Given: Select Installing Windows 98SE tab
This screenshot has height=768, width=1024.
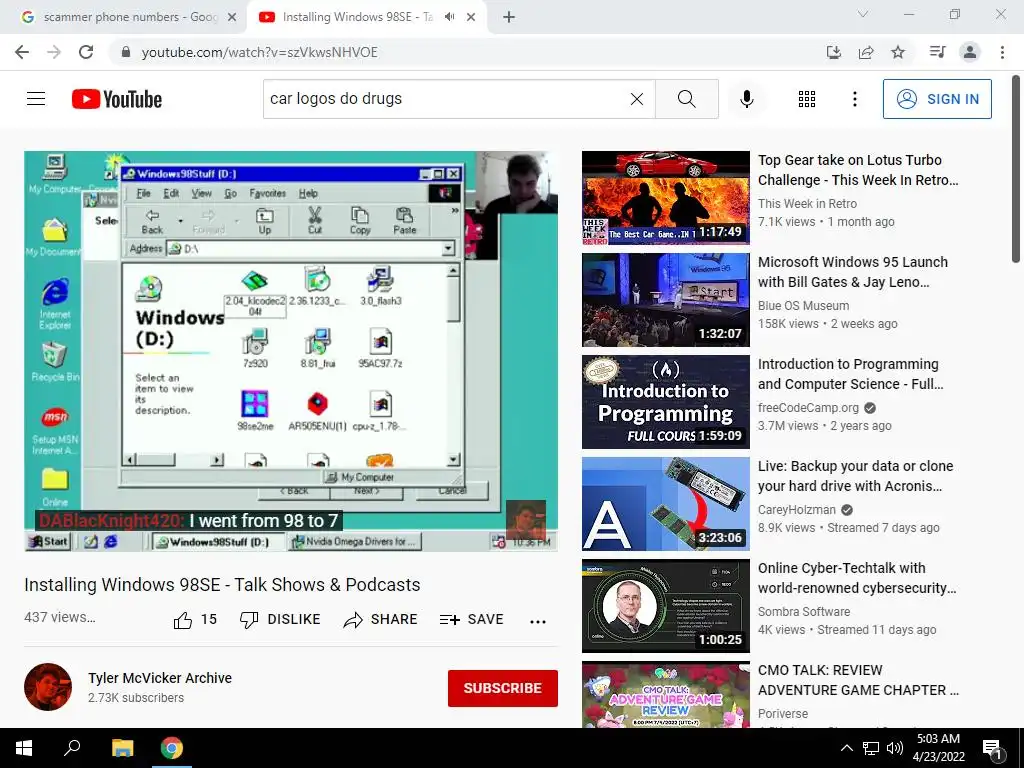Looking at the screenshot, I should (356, 17).
